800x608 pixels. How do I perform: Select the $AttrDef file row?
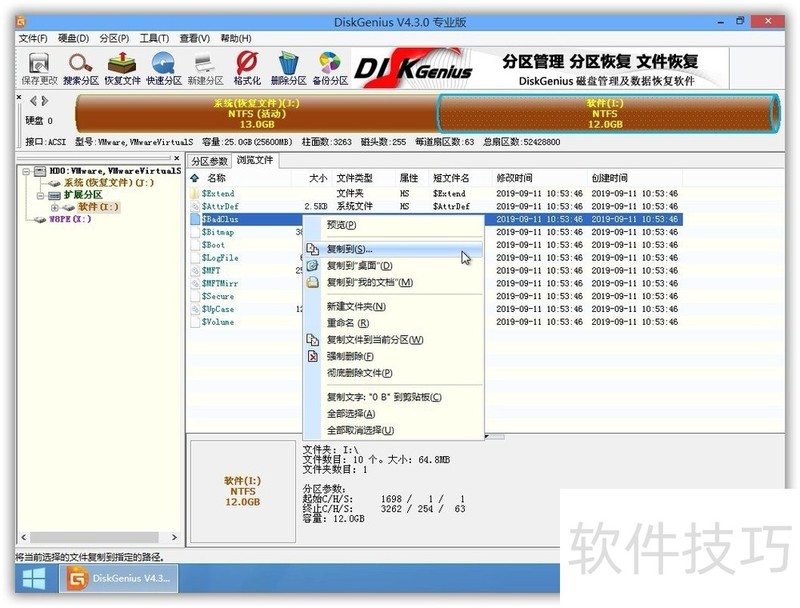click(436, 207)
